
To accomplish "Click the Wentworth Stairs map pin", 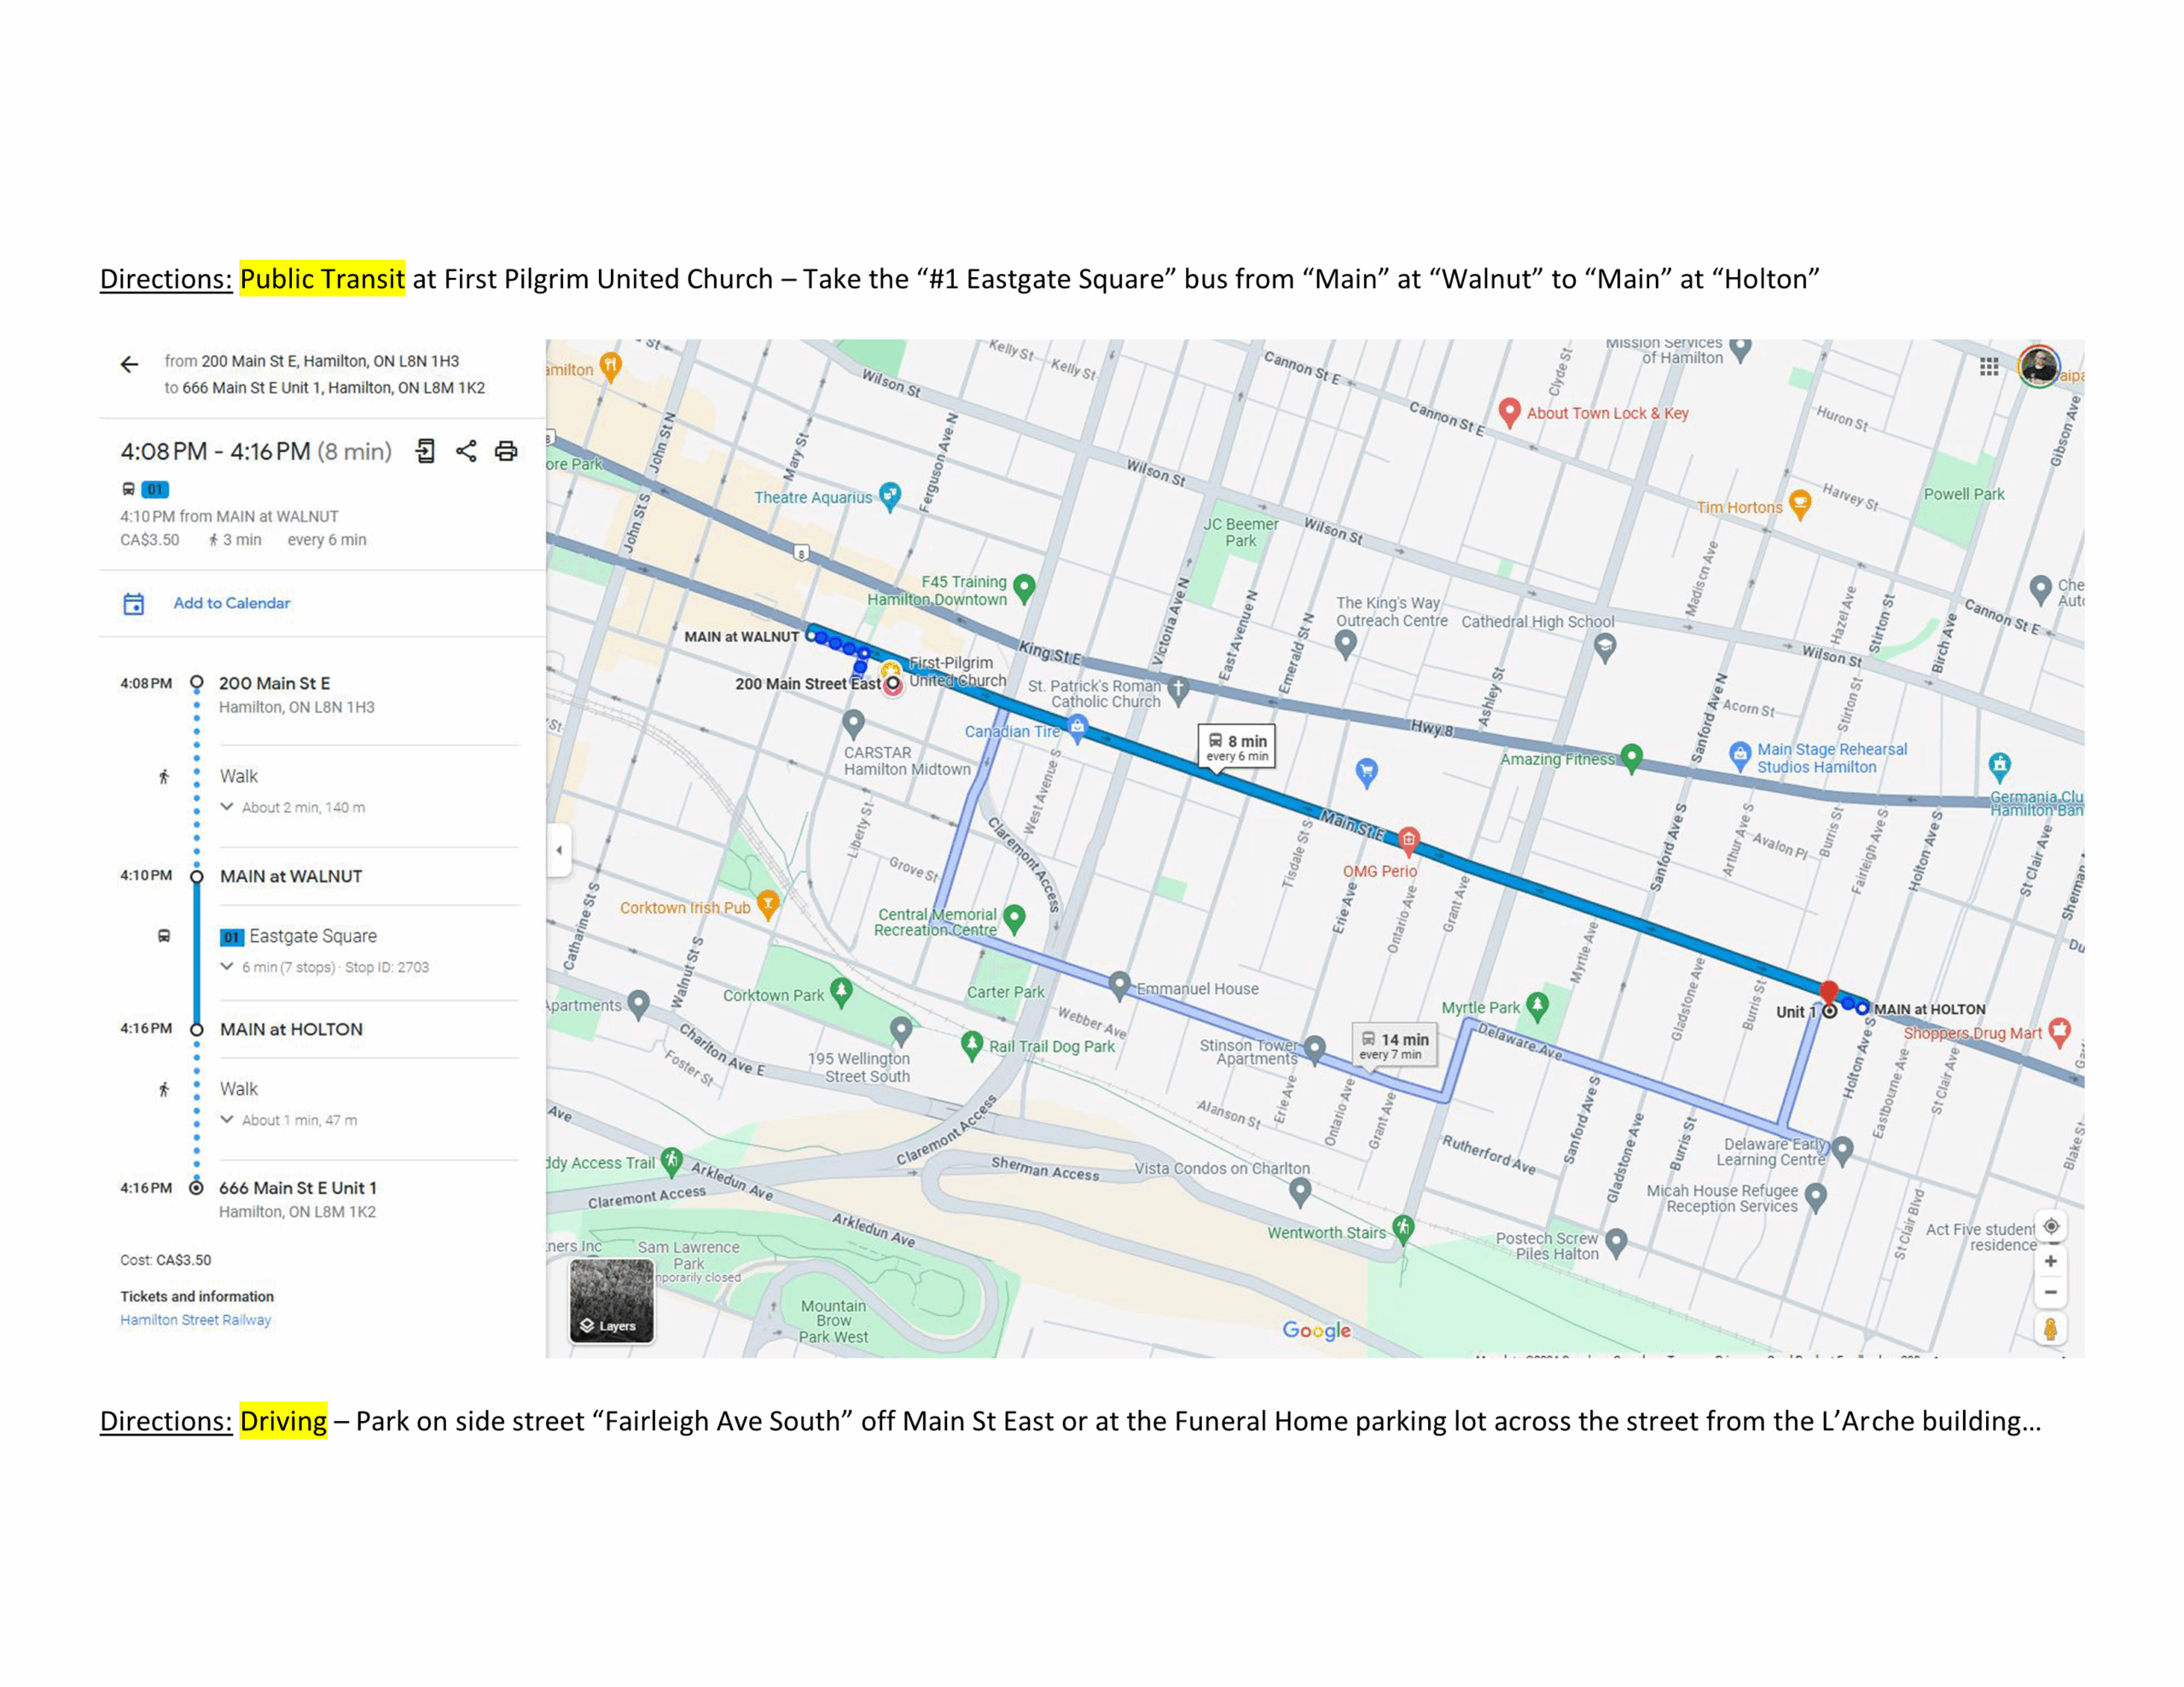I will pos(1404,1229).
